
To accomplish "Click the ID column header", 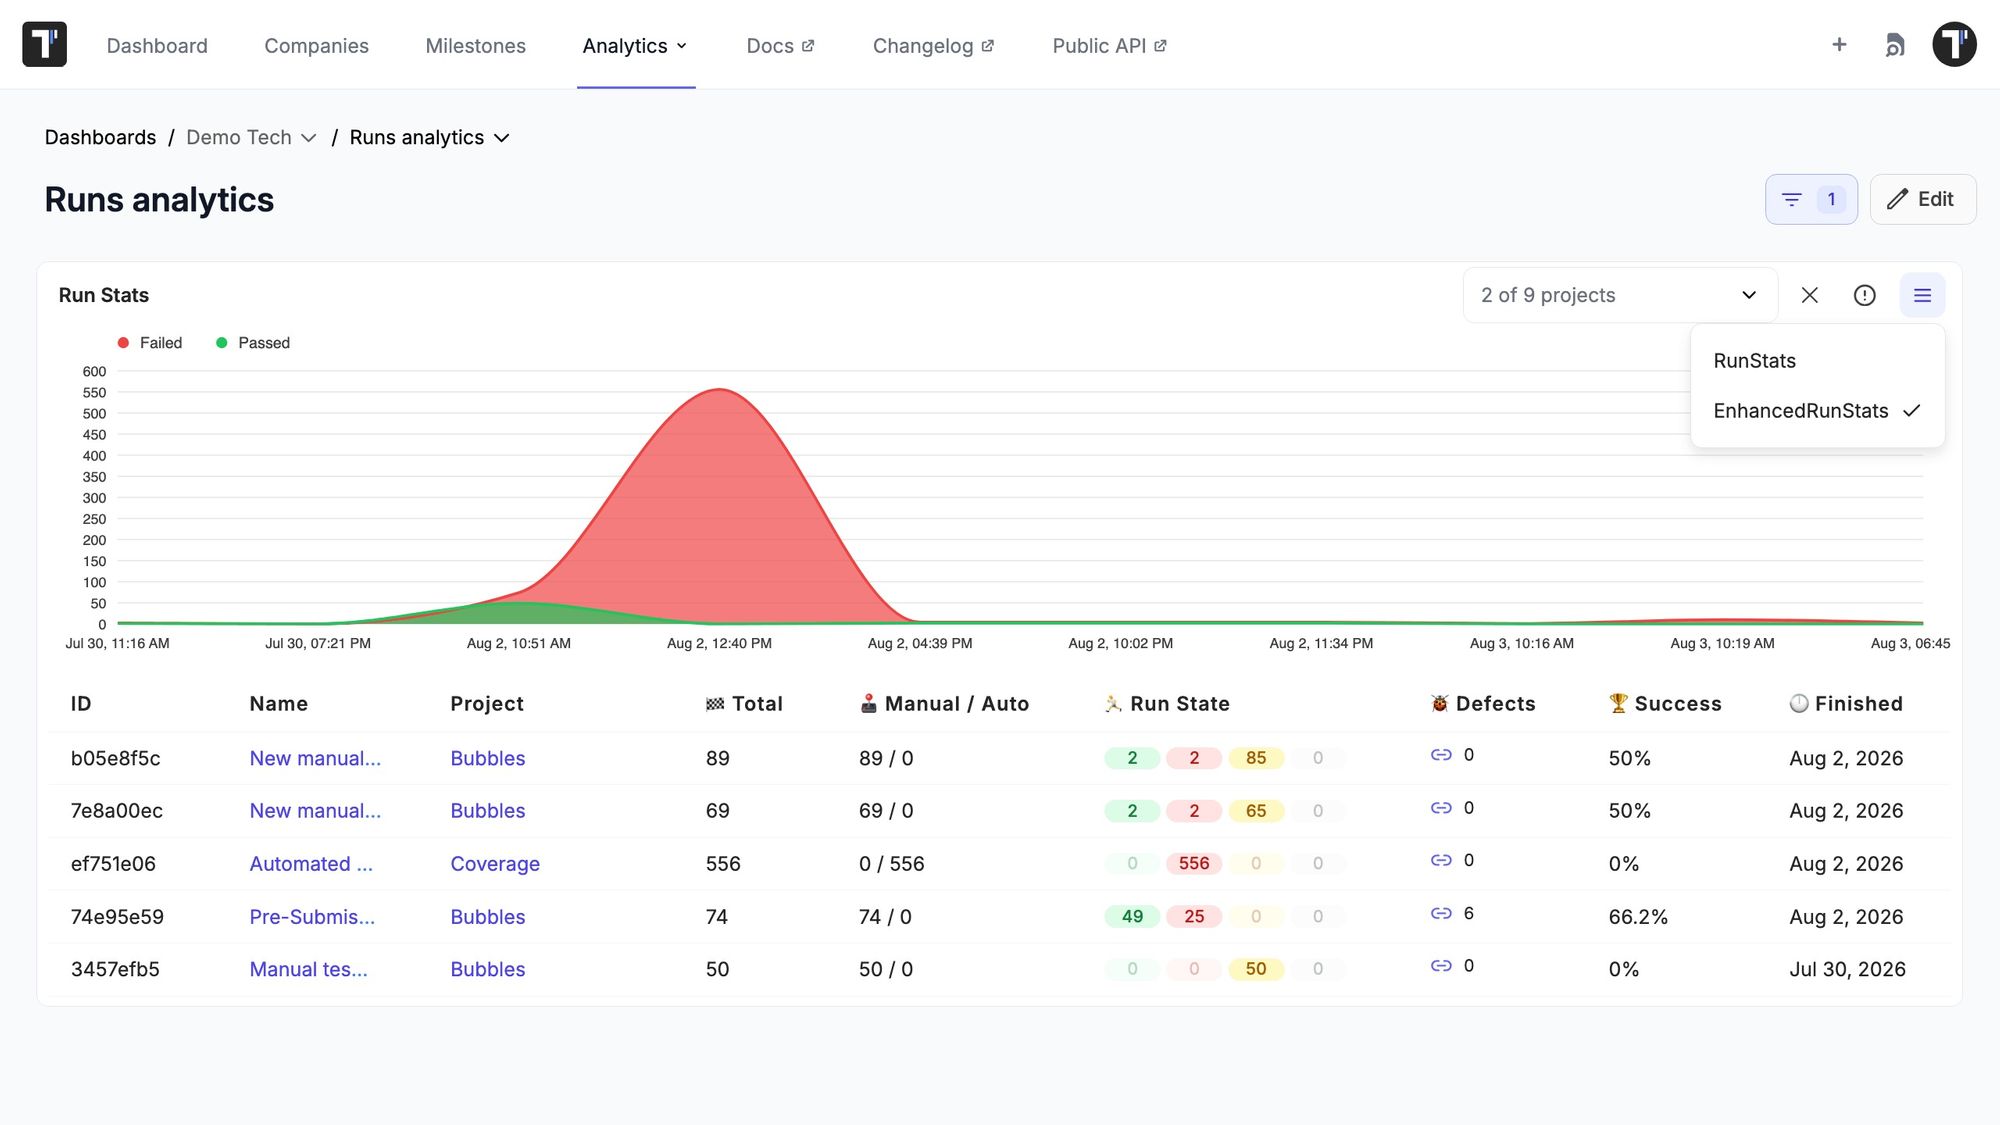I will pos(81,704).
